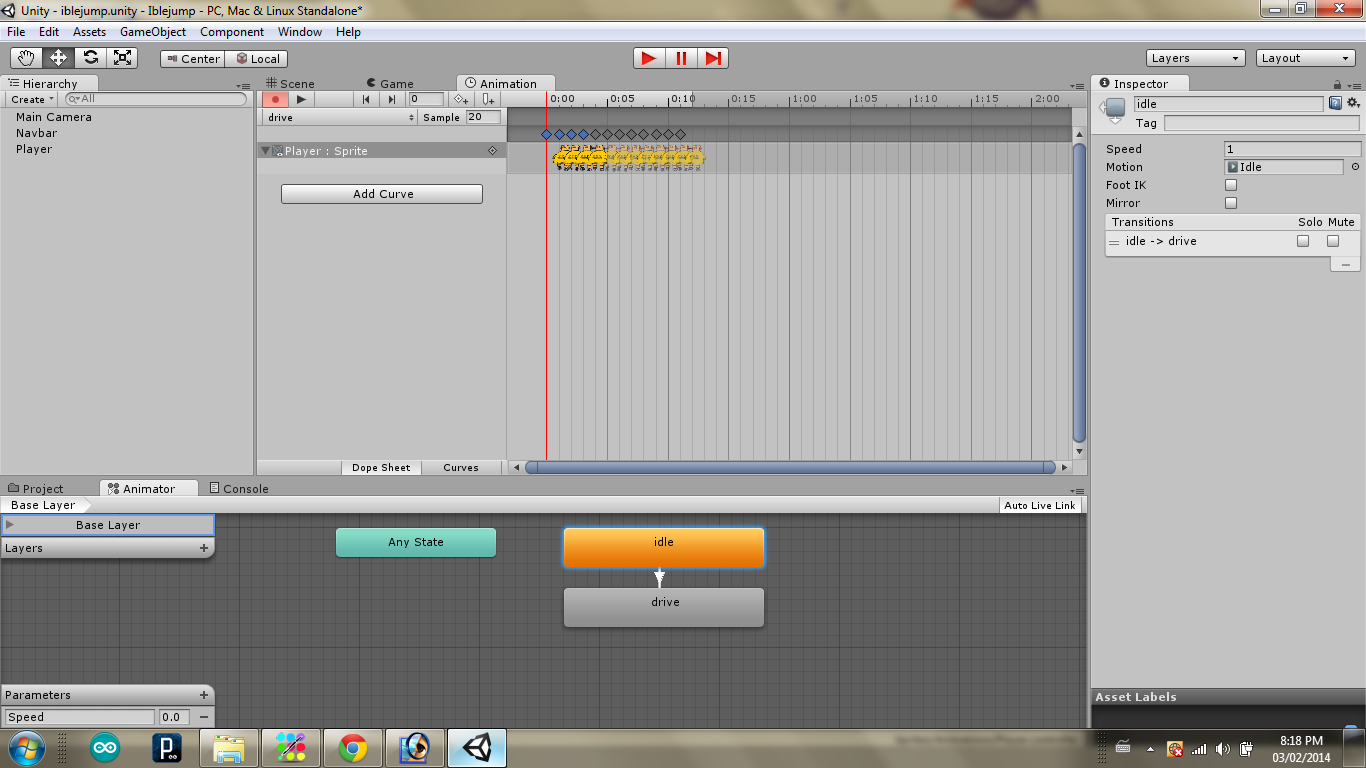Switch to Curves view
Viewport: 1366px width, 768px height.
point(461,468)
